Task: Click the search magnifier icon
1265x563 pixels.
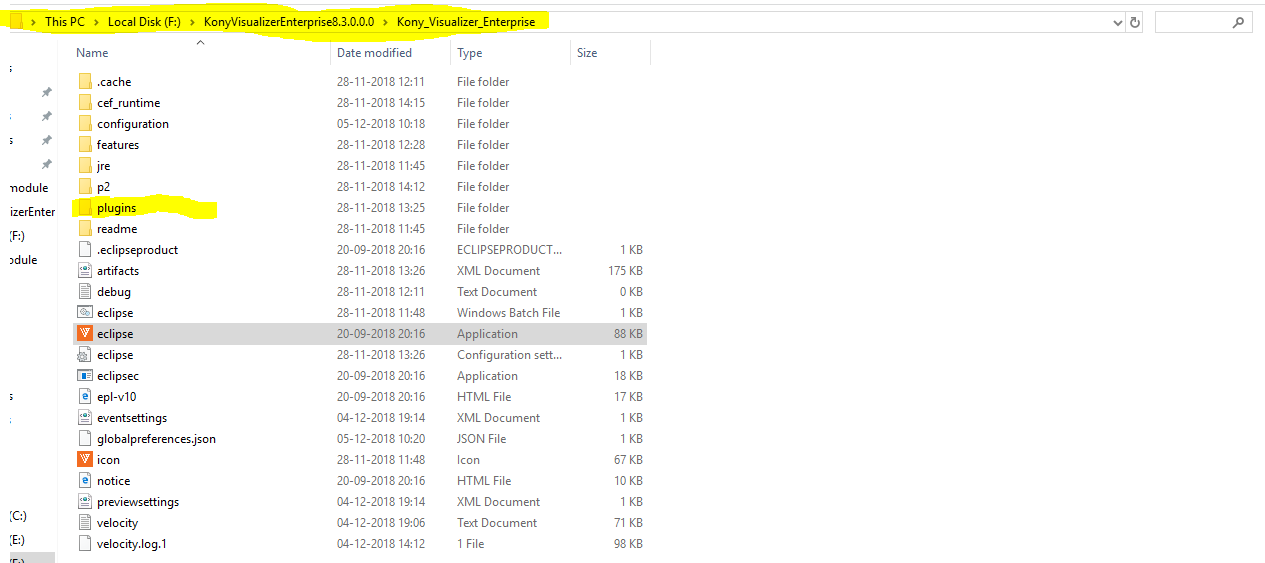Action: tap(1238, 22)
